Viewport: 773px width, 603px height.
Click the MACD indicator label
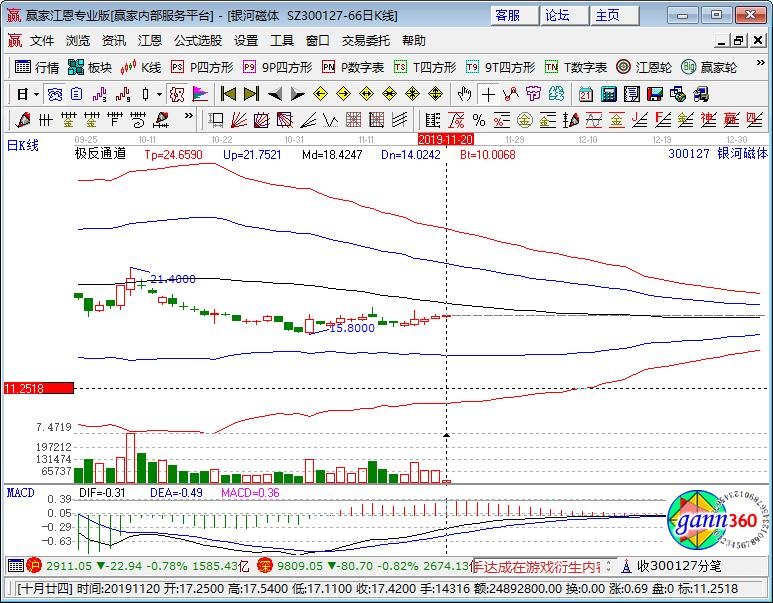20,493
